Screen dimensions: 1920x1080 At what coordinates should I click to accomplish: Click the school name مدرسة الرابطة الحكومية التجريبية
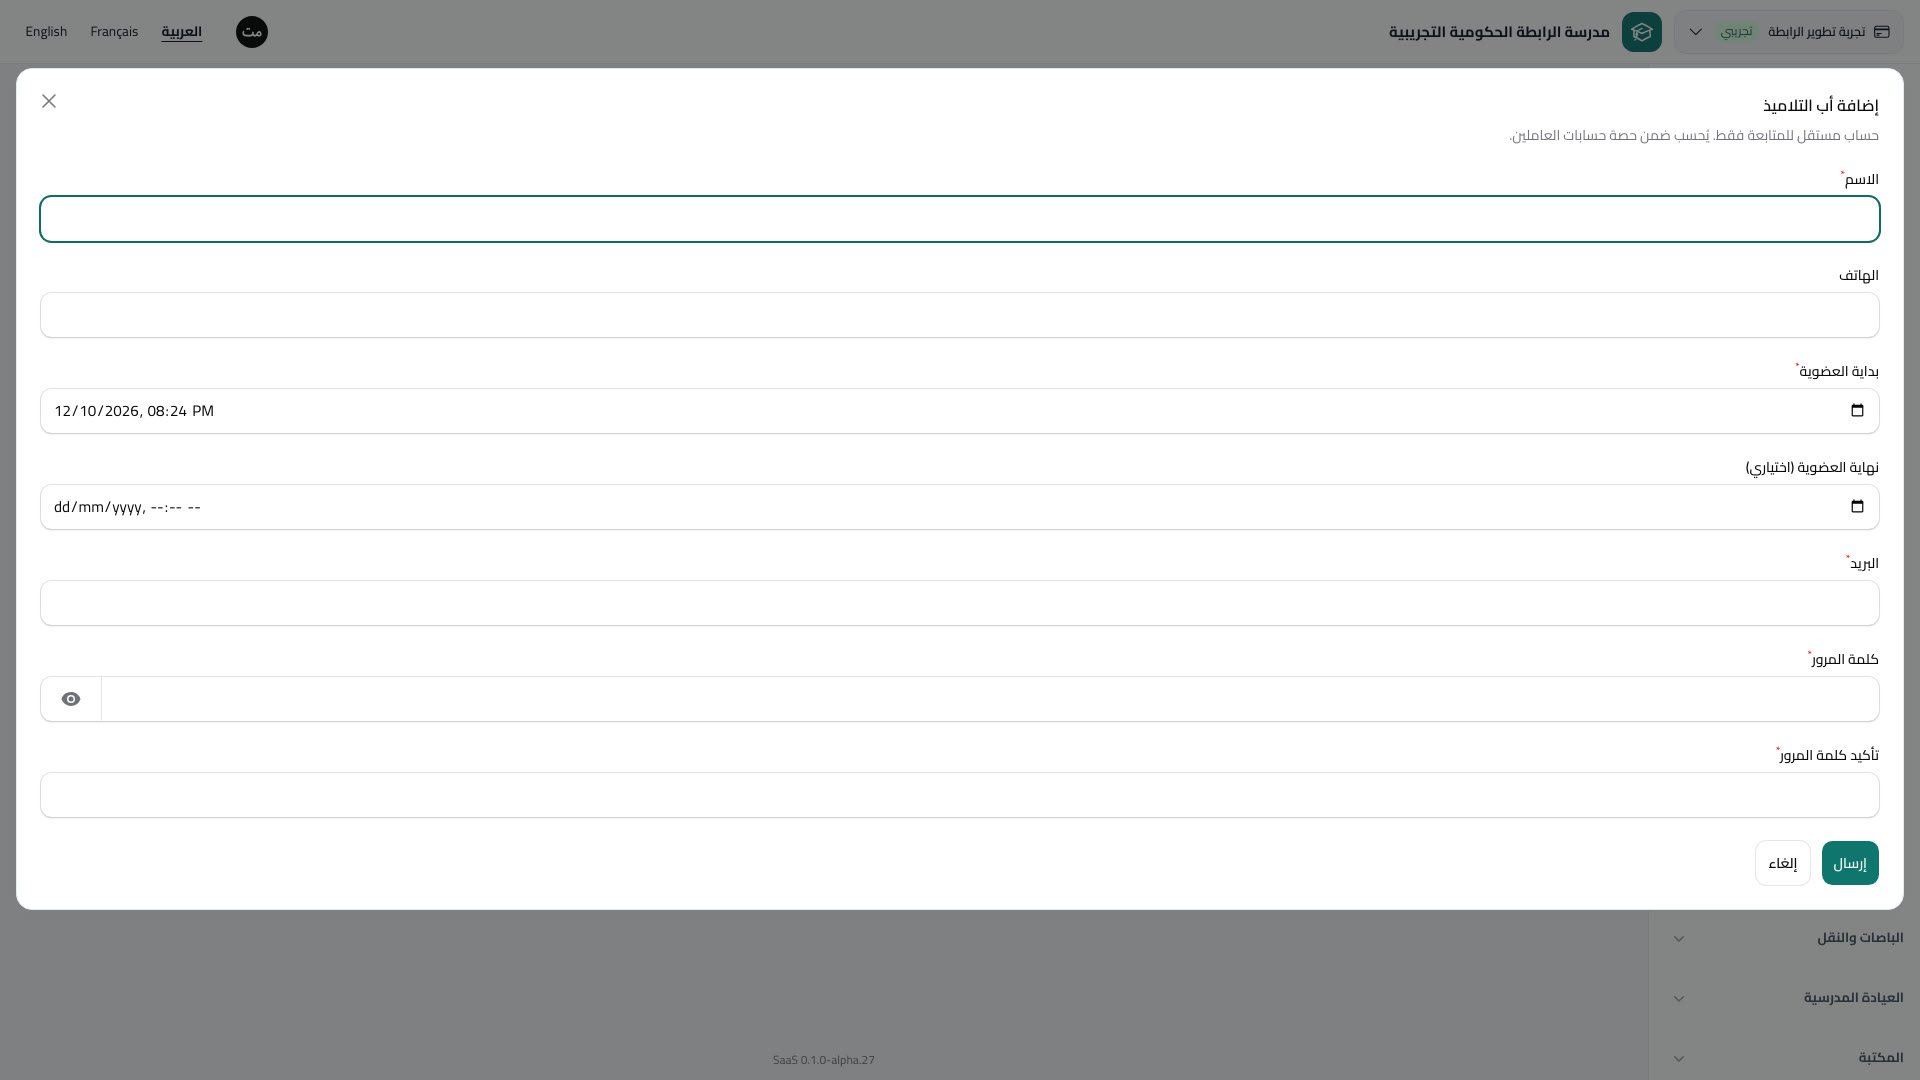tap(1499, 32)
